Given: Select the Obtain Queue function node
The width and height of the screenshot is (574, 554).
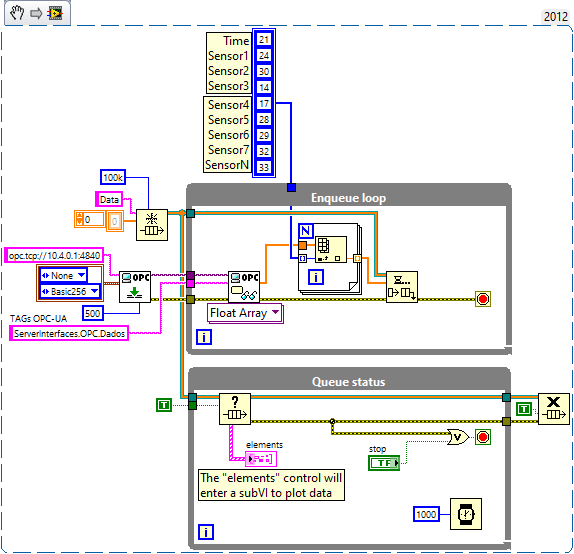Looking at the screenshot, I should (152, 225).
